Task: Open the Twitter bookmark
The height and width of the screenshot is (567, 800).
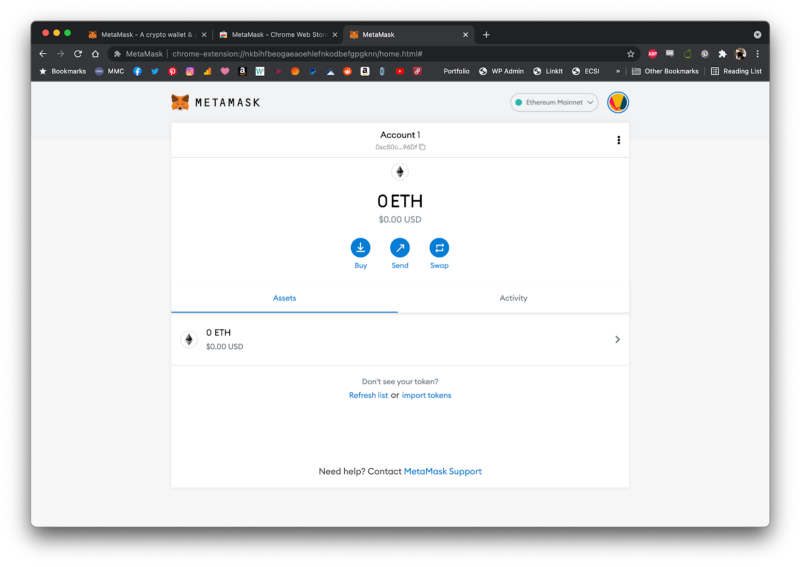Action: point(155,71)
